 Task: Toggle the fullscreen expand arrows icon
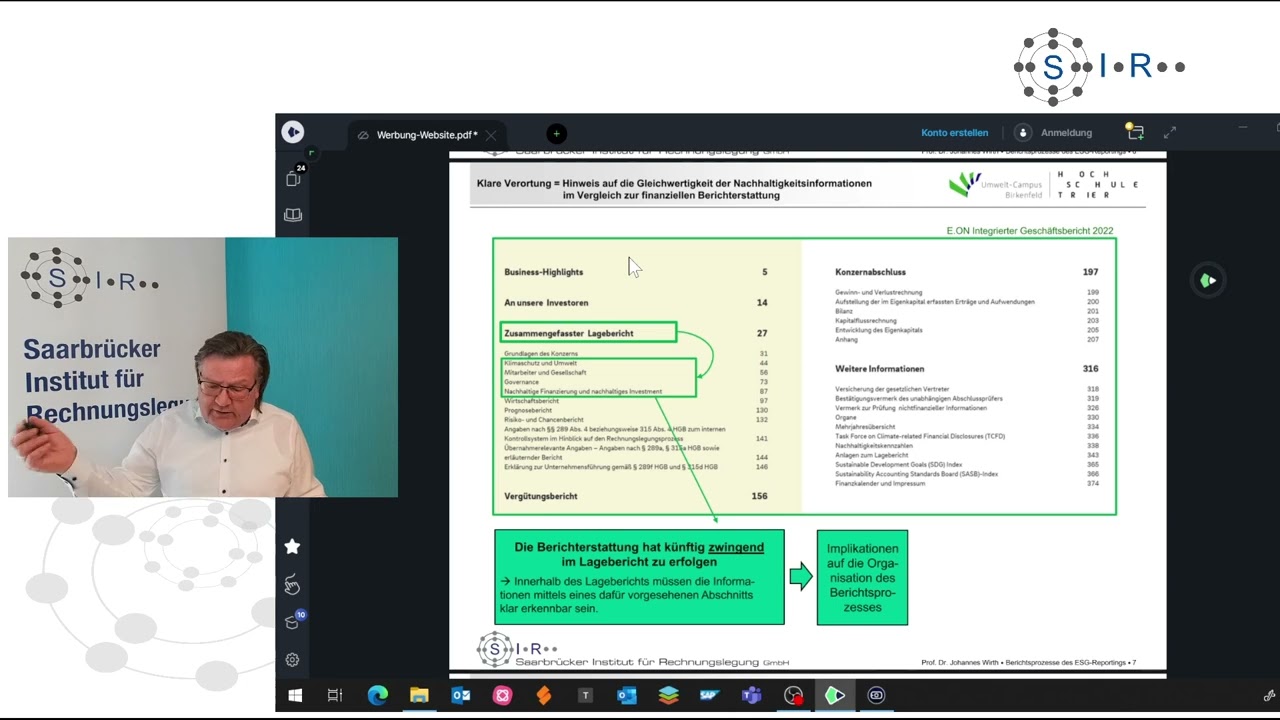[x=1170, y=132]
